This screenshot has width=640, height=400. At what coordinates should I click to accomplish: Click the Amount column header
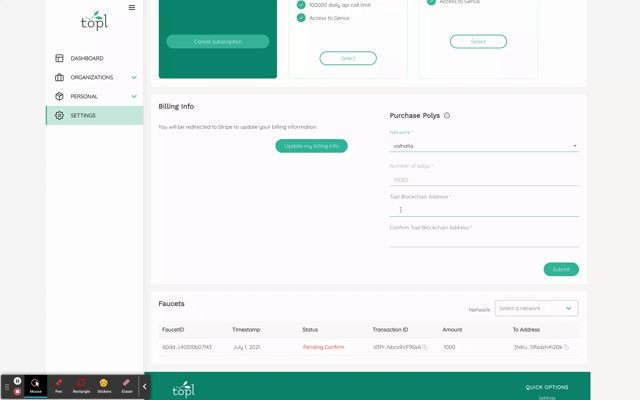(452, 329)
